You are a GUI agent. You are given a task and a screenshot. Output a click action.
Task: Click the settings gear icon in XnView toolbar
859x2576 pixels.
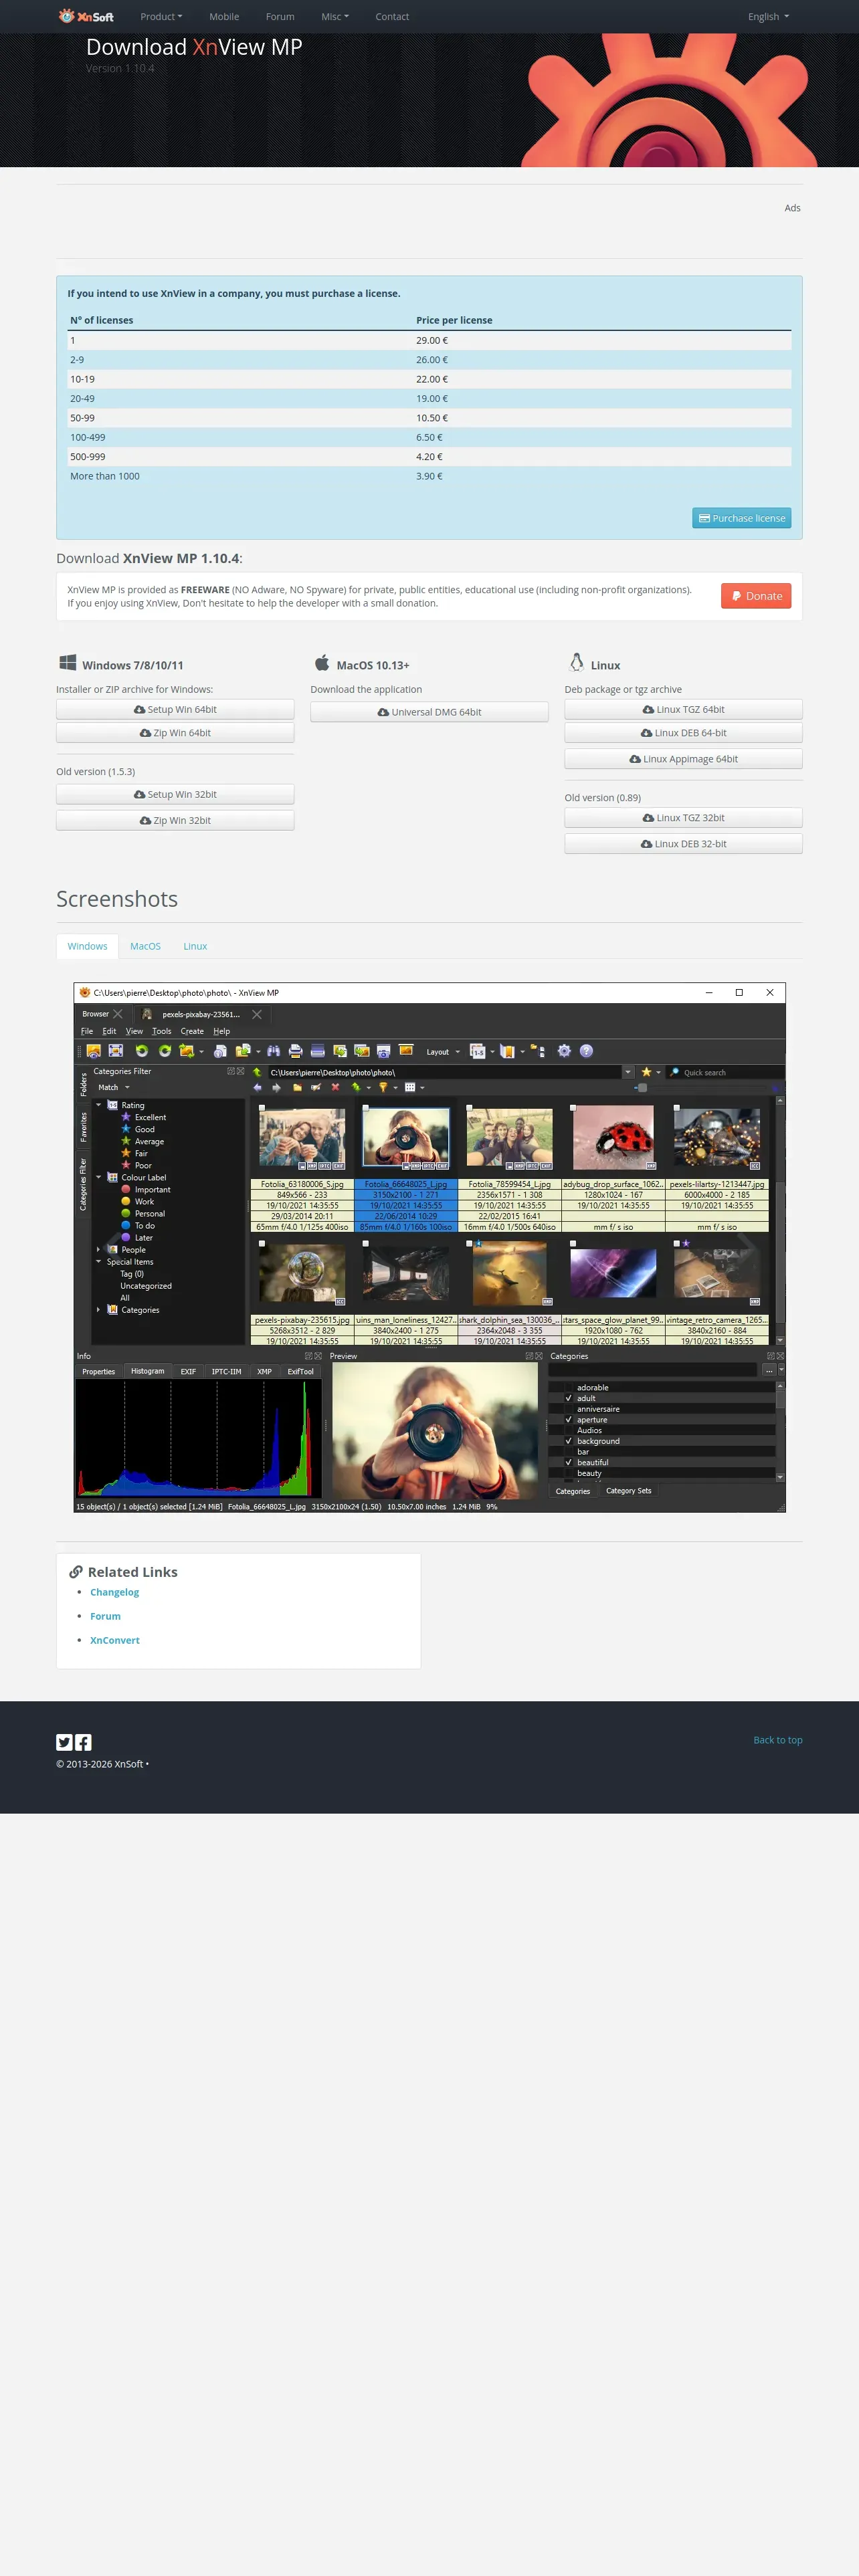[x=564, y=1051]
